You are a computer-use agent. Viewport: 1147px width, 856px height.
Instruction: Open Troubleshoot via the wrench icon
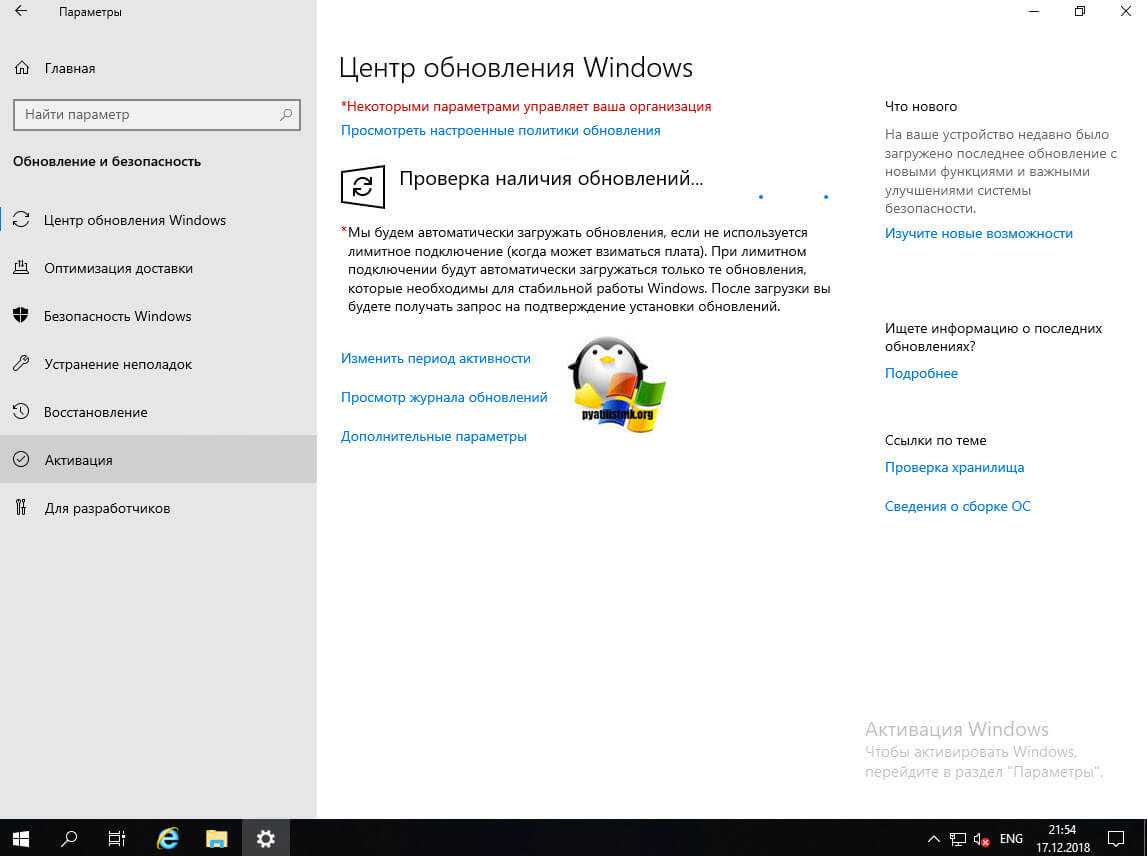coord(21,364)
